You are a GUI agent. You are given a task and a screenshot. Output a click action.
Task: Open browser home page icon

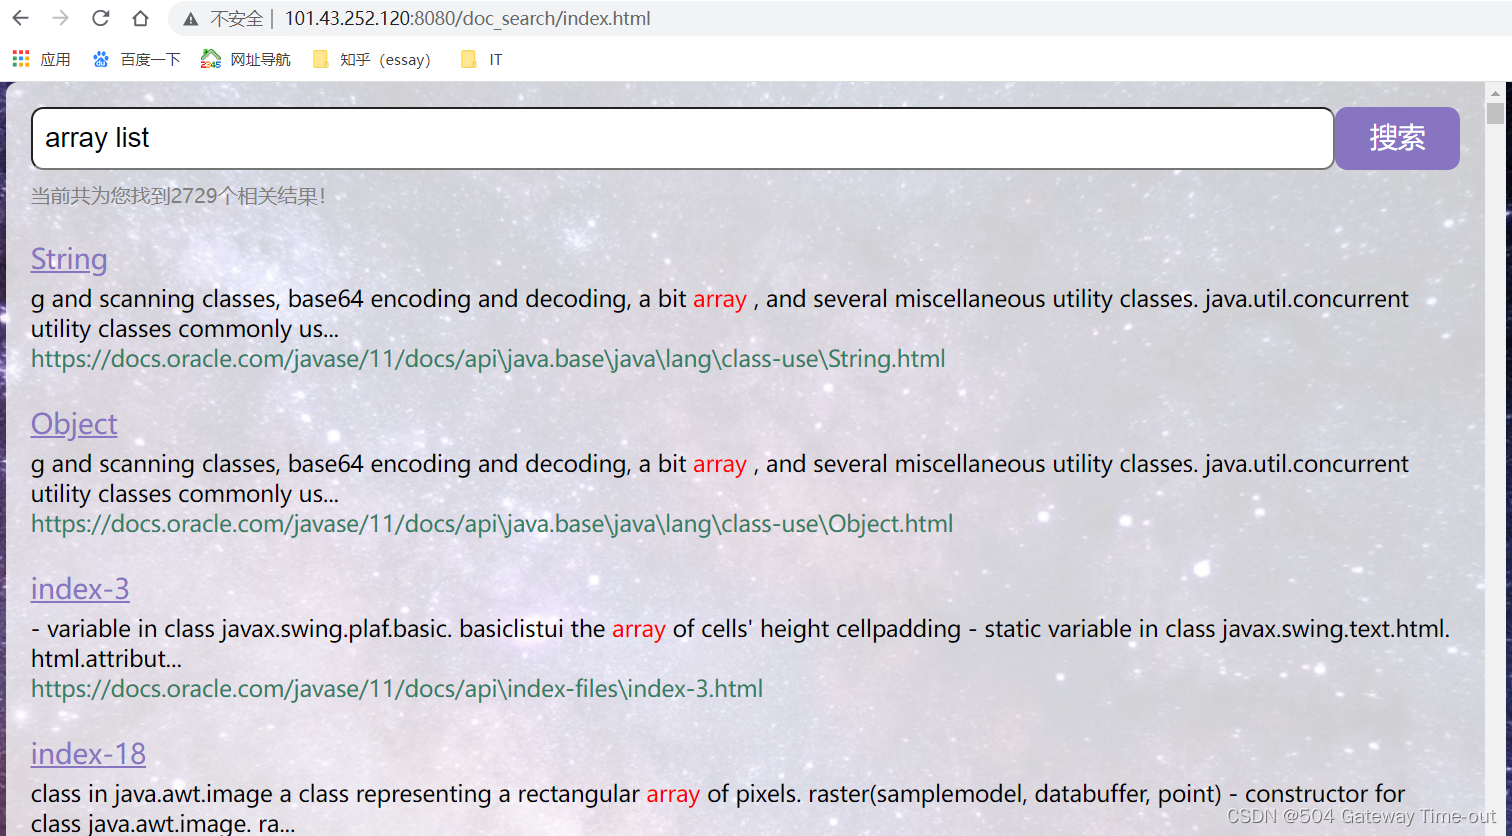140,18
